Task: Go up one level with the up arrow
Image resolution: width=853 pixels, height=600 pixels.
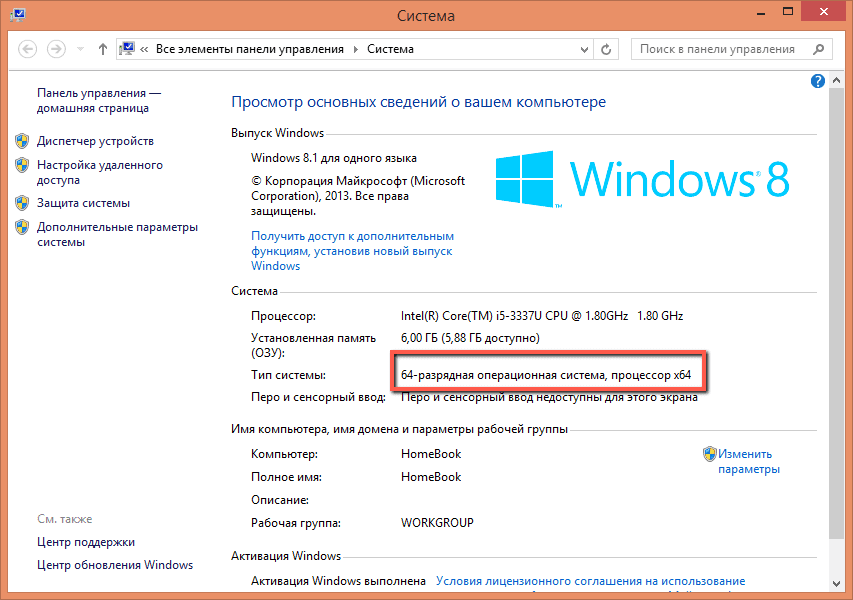Action: [103, 49]
